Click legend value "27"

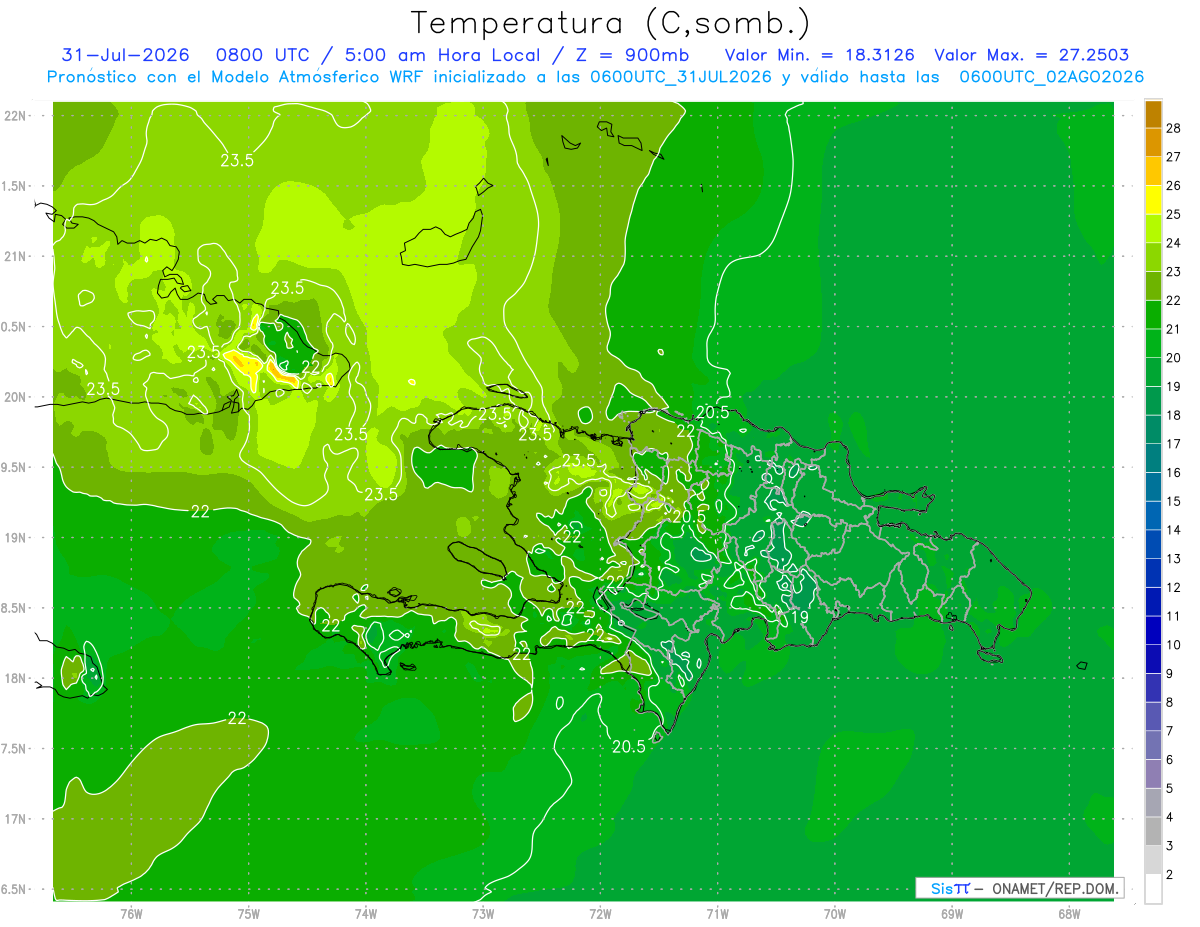tap(1174, 157)
